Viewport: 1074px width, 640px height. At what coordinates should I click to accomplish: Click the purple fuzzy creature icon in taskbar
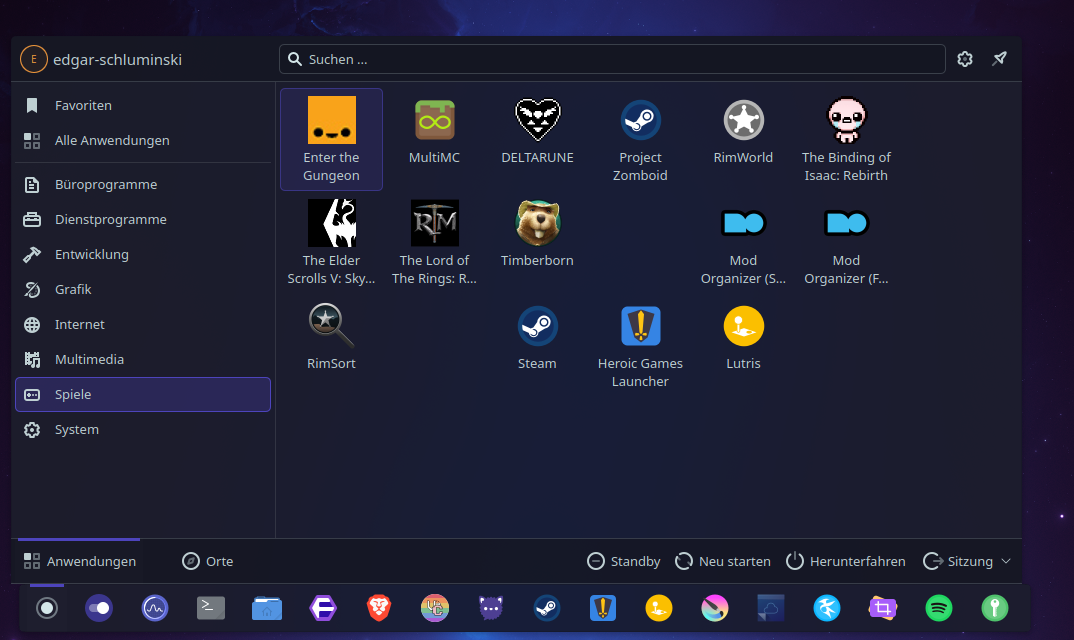pyautogui.click(x=491, y=608)
